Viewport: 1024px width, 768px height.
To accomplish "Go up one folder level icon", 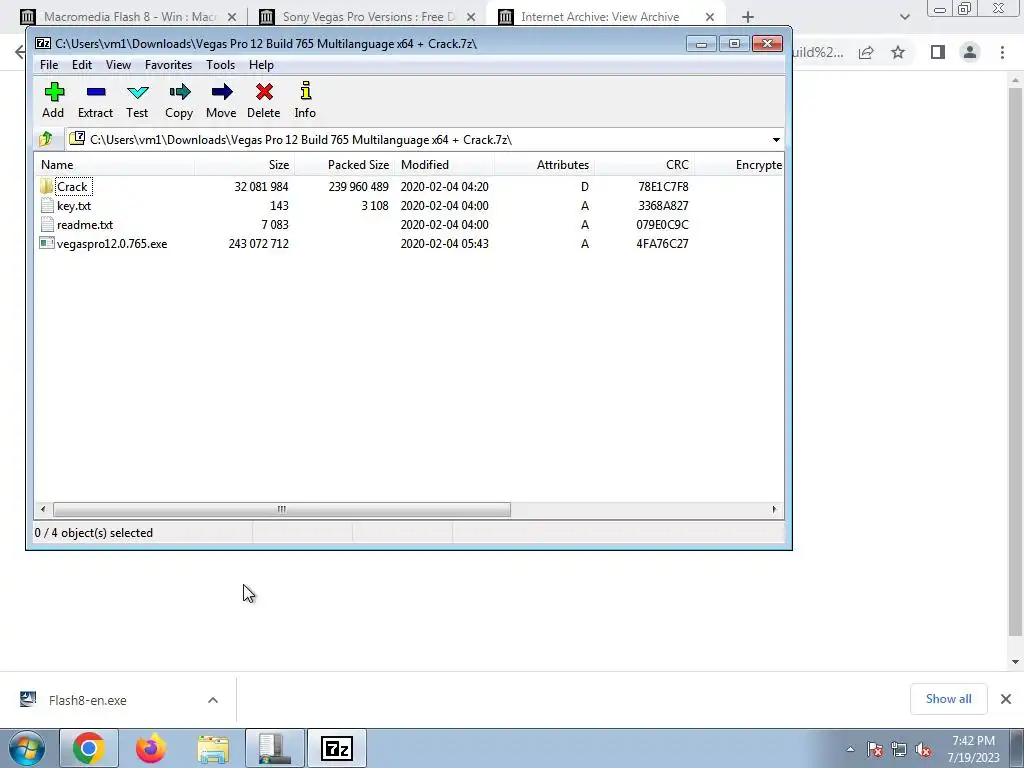I will point(46,139).
